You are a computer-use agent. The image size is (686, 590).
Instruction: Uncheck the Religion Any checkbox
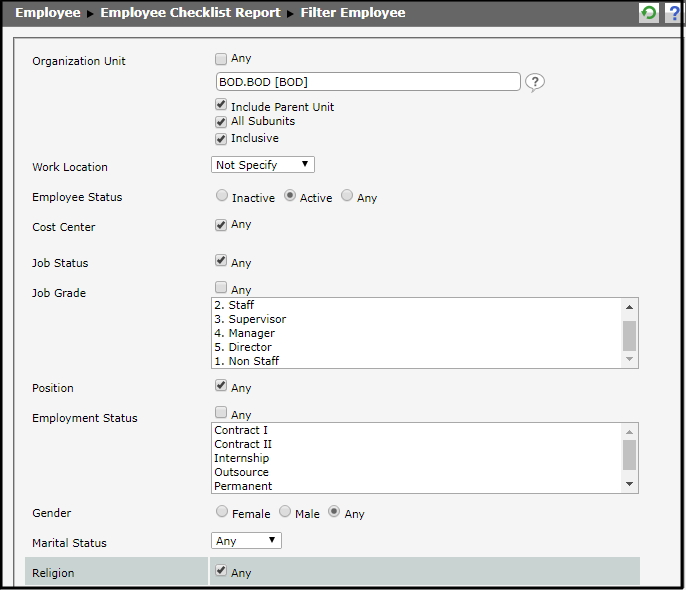221,572
